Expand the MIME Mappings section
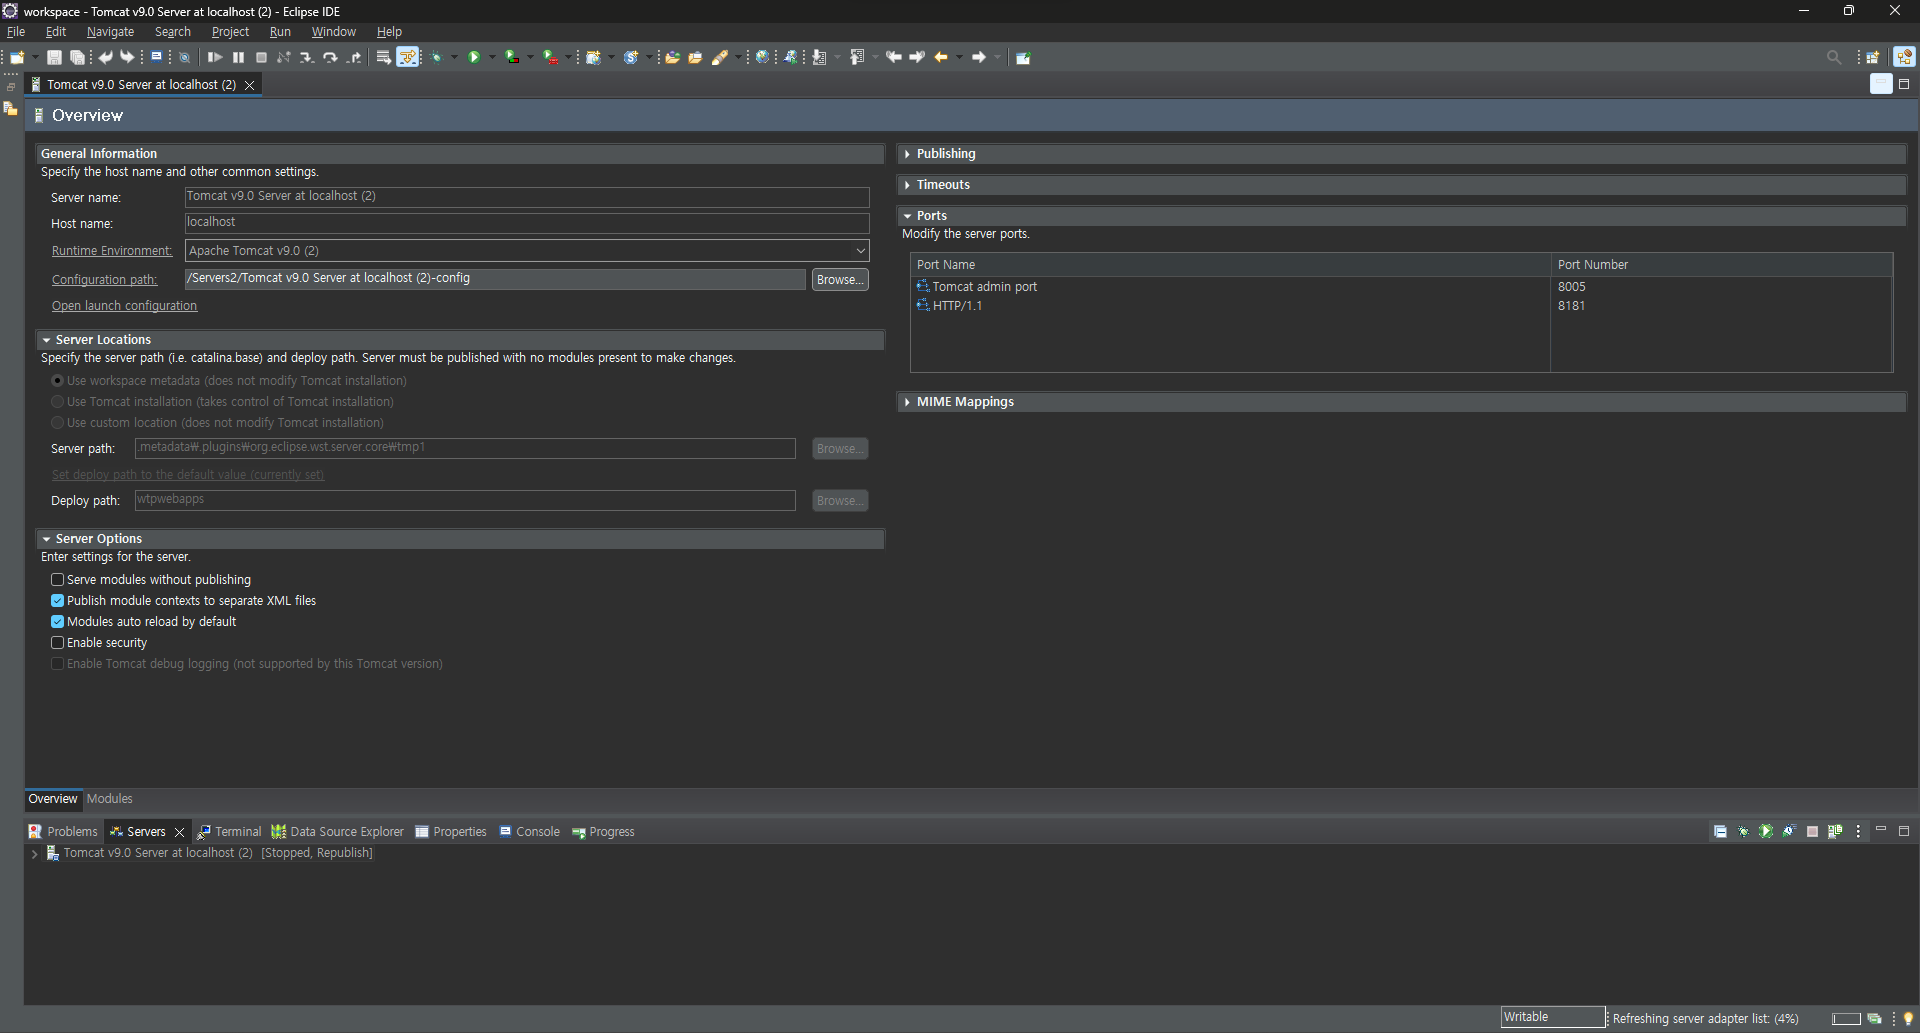This screenshot has height=1033, width=1920. [907, 402]
